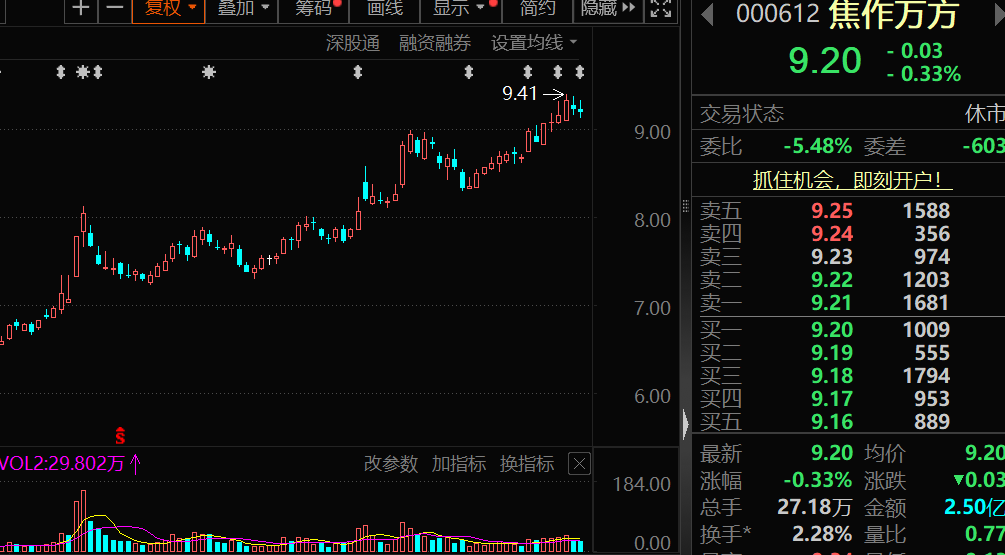1005x555 pixels.
Task: Expand the 叠加 overlay dropdown
Action: (x=245, y=9)
